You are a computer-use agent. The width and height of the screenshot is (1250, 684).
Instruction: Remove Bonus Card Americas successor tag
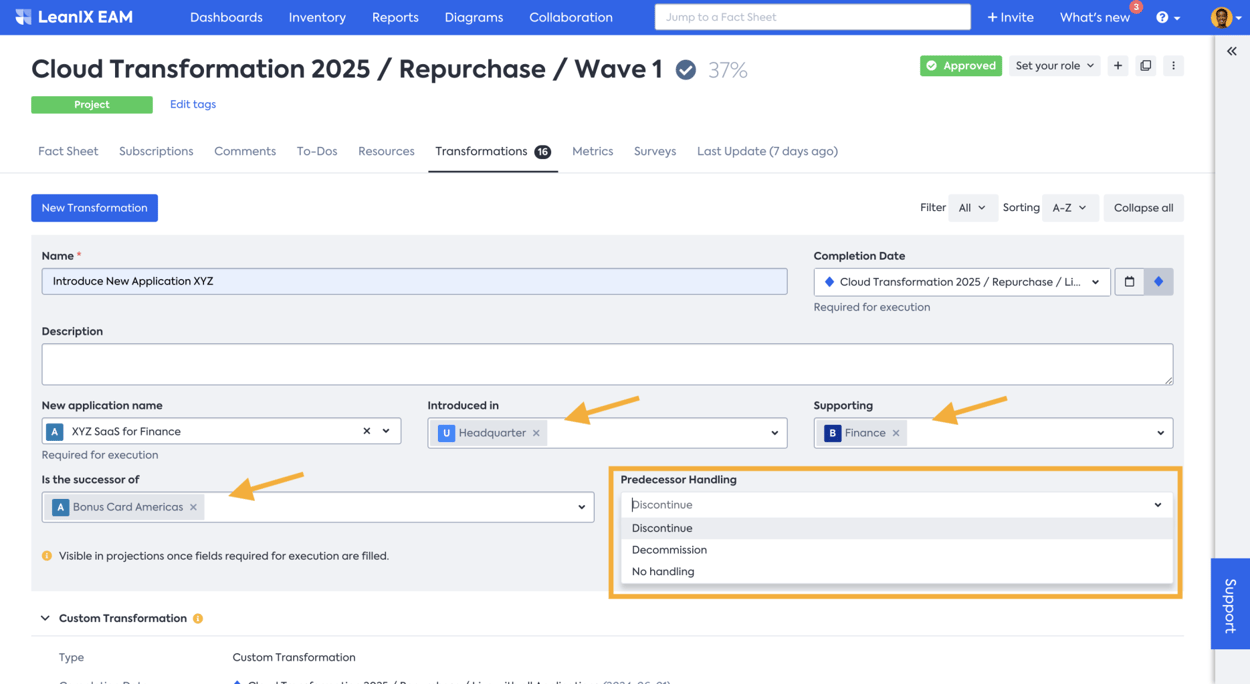coord(194,507)
